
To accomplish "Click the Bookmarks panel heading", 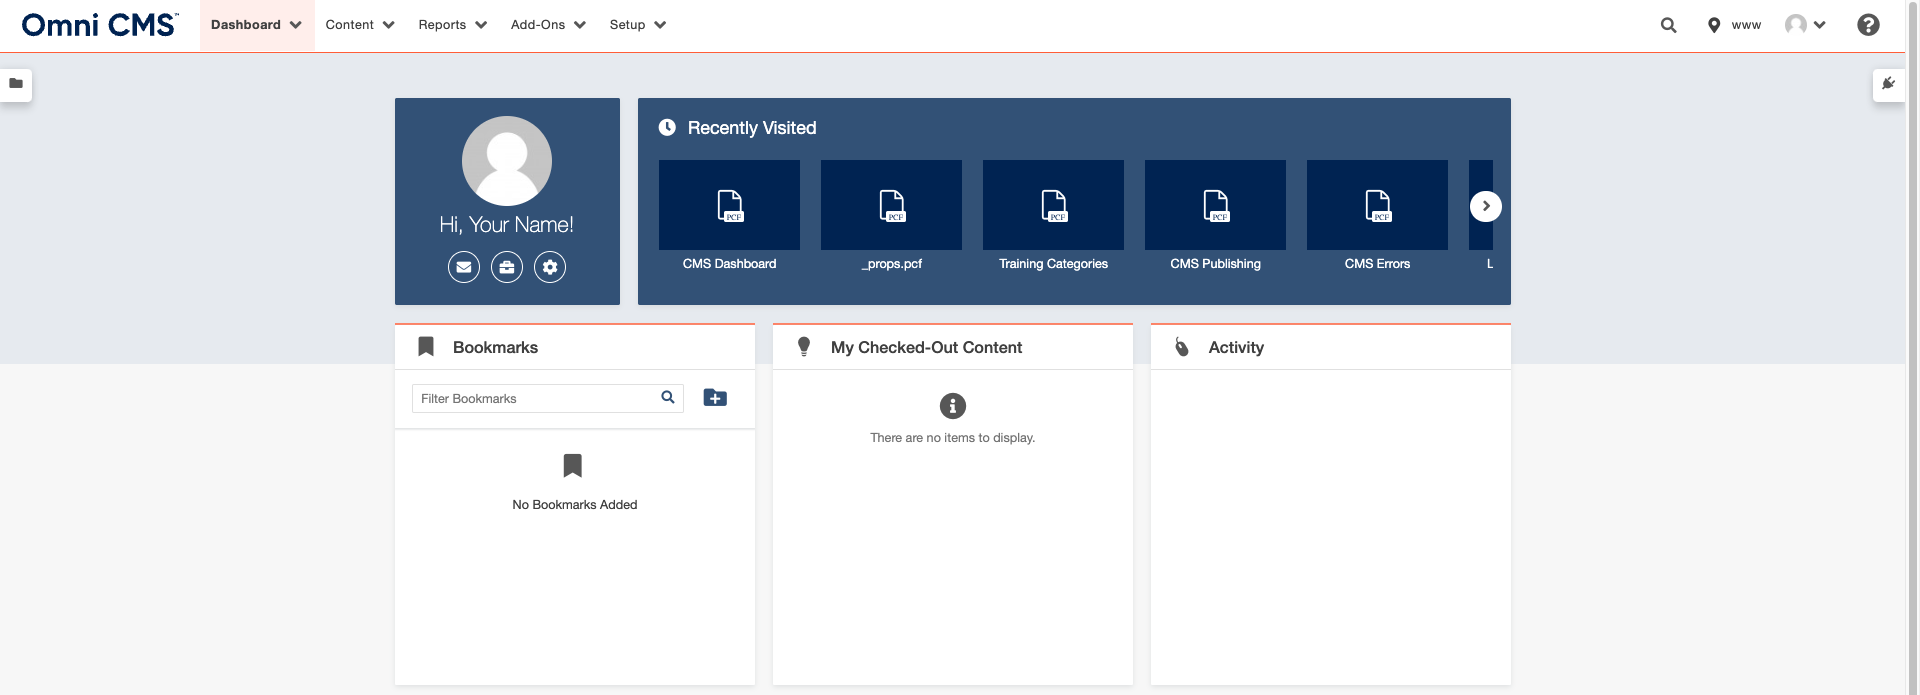I will pos(495,347).
